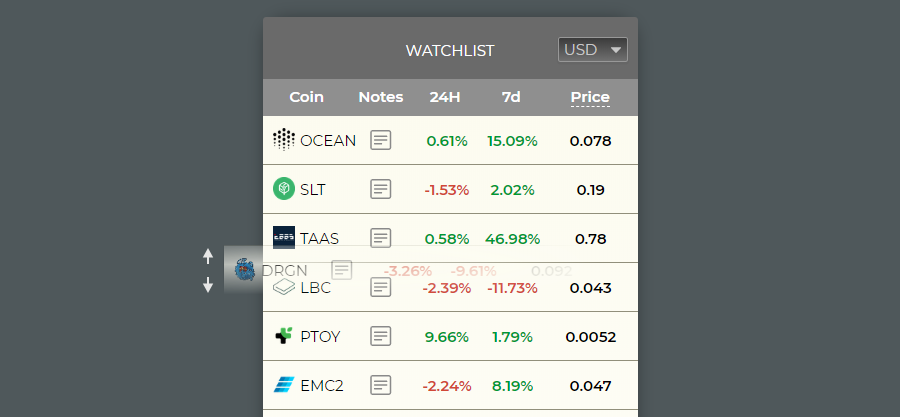The image size is (900, 417).
Task: Click the DRGN dragon coin logo
Action: point(245,270)
